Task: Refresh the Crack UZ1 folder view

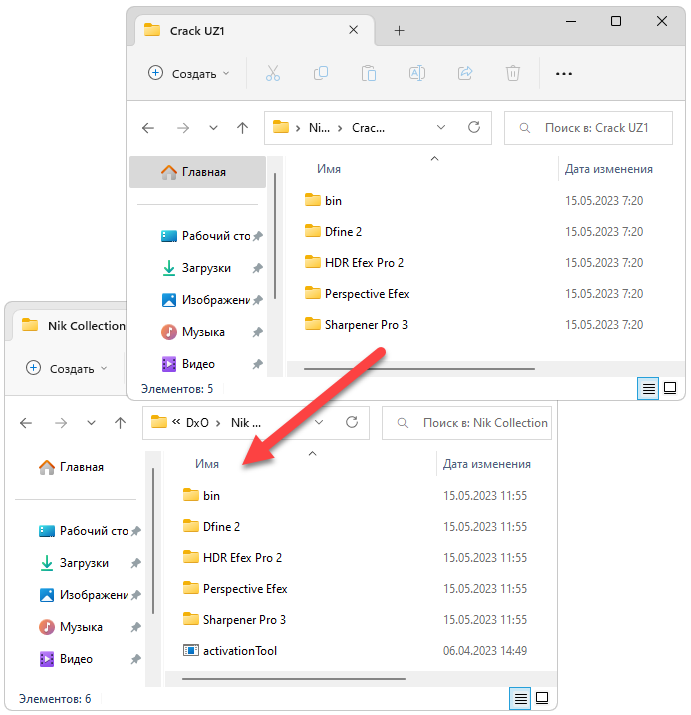Action: [x=474, y=127]
